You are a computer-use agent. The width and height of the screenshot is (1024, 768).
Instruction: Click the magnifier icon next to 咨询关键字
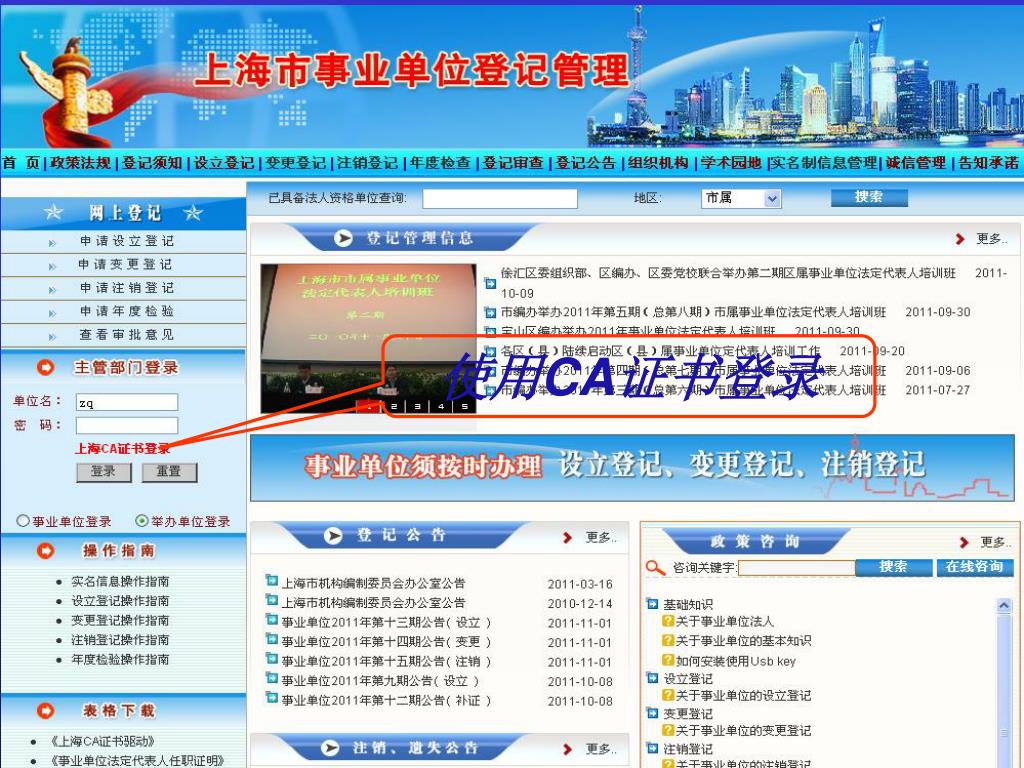tap(655, 568)
